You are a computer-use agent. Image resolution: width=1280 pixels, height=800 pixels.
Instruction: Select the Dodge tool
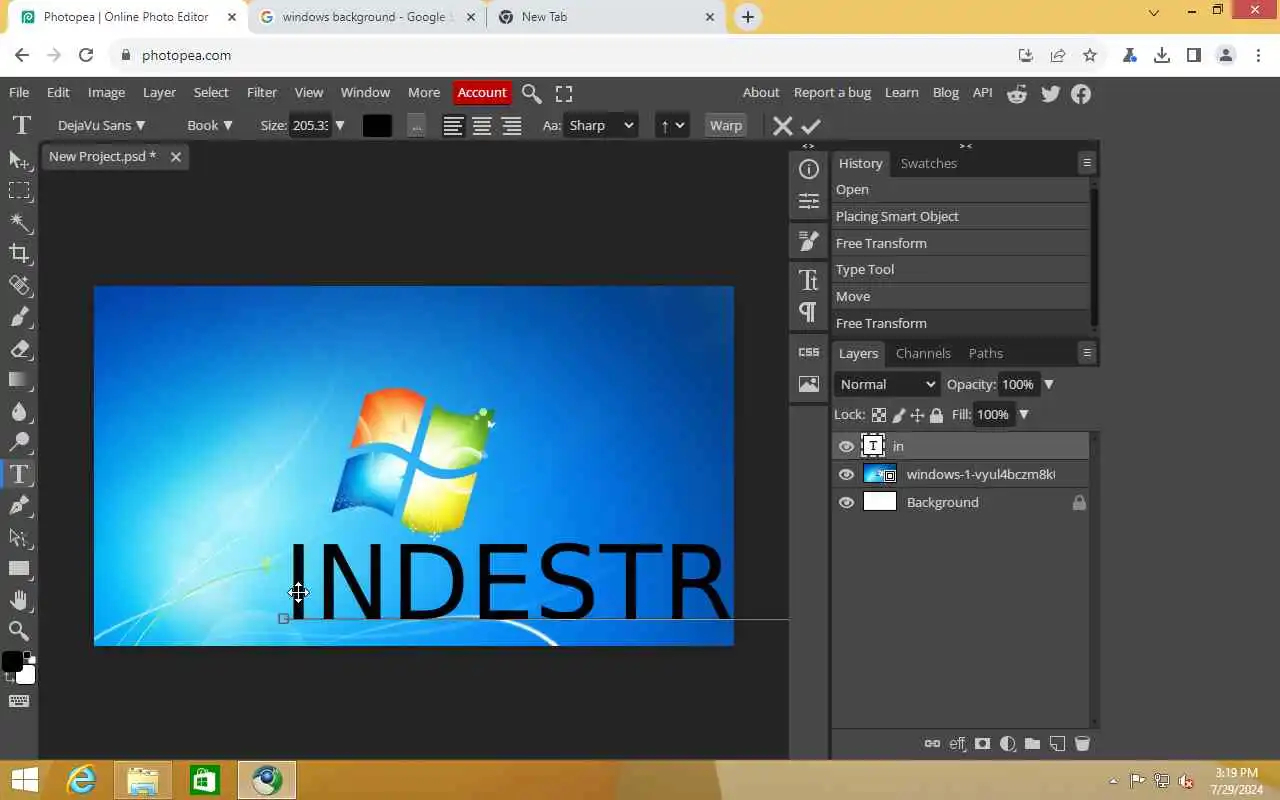pyautogui.click(x=19, y=442)
